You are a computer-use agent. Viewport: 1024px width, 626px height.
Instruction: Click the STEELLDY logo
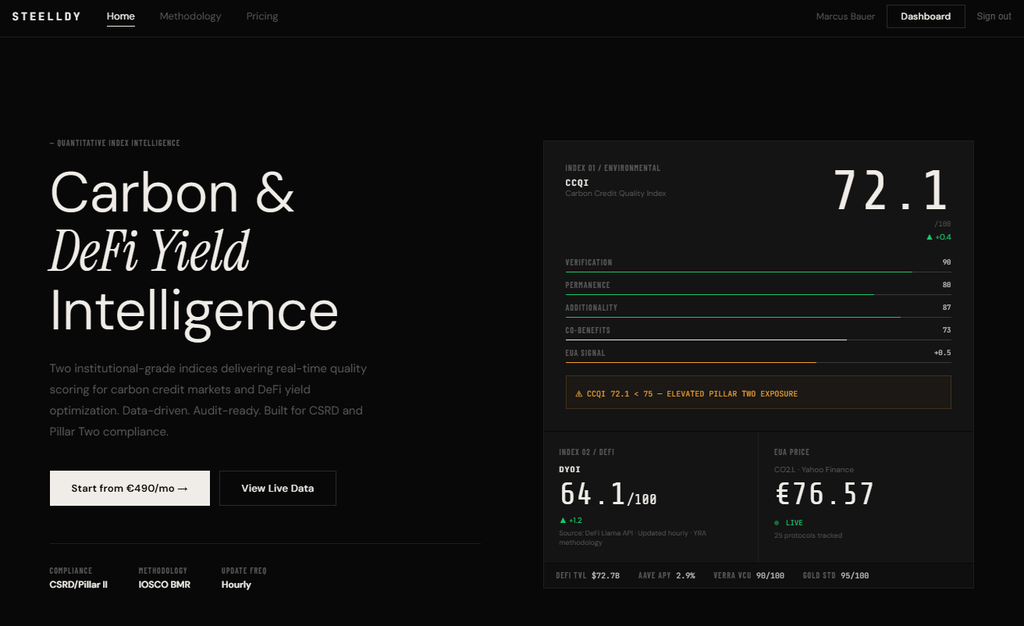[x=46, y=16]
